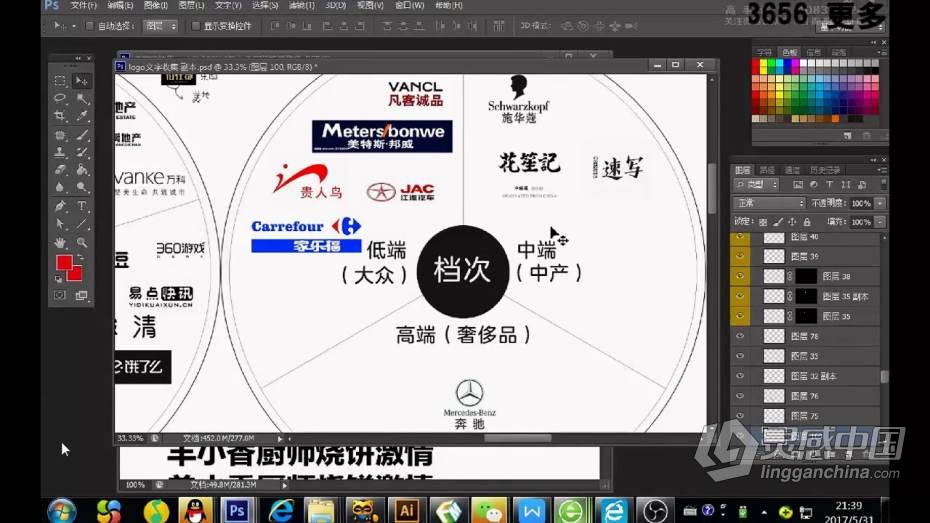Hide layer 图层 39
The image size is (930, 523).
[740, 256]
